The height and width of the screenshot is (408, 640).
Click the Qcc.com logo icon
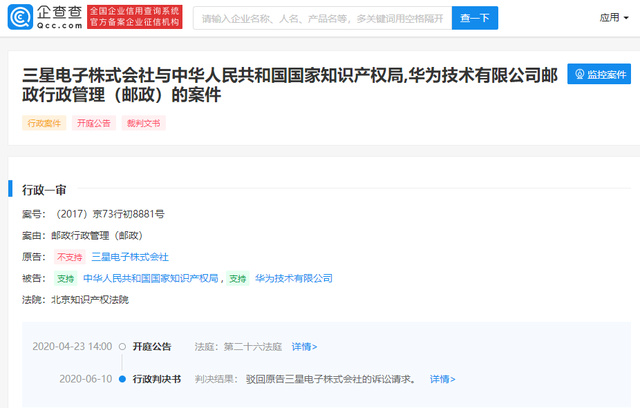tap(20, 17)
